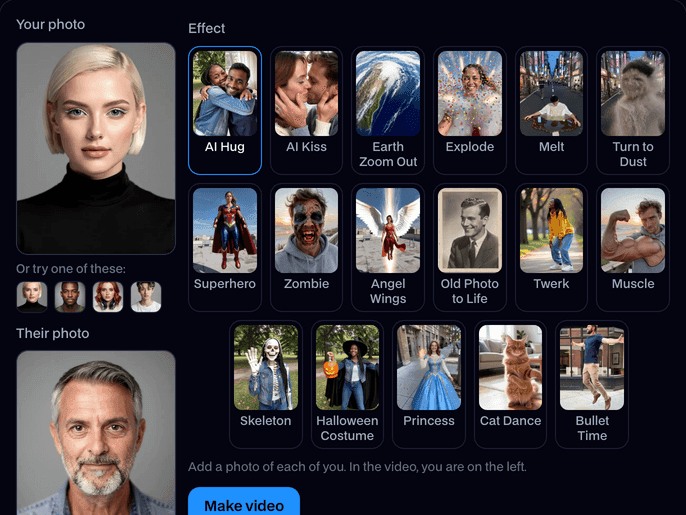
Task: Click the large Your photo image
Action: point(96,148)
